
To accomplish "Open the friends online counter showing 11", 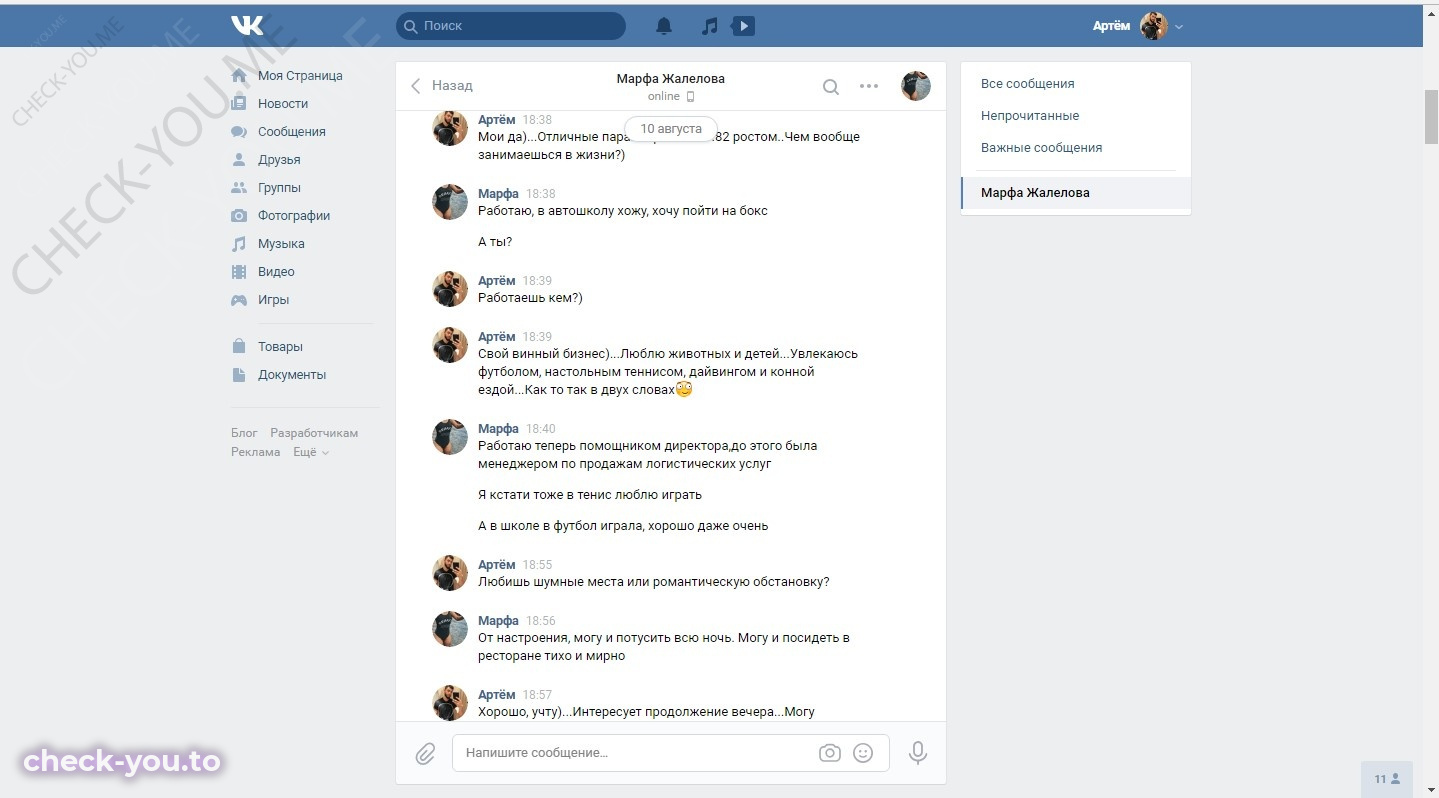I will pos(1387,779).
